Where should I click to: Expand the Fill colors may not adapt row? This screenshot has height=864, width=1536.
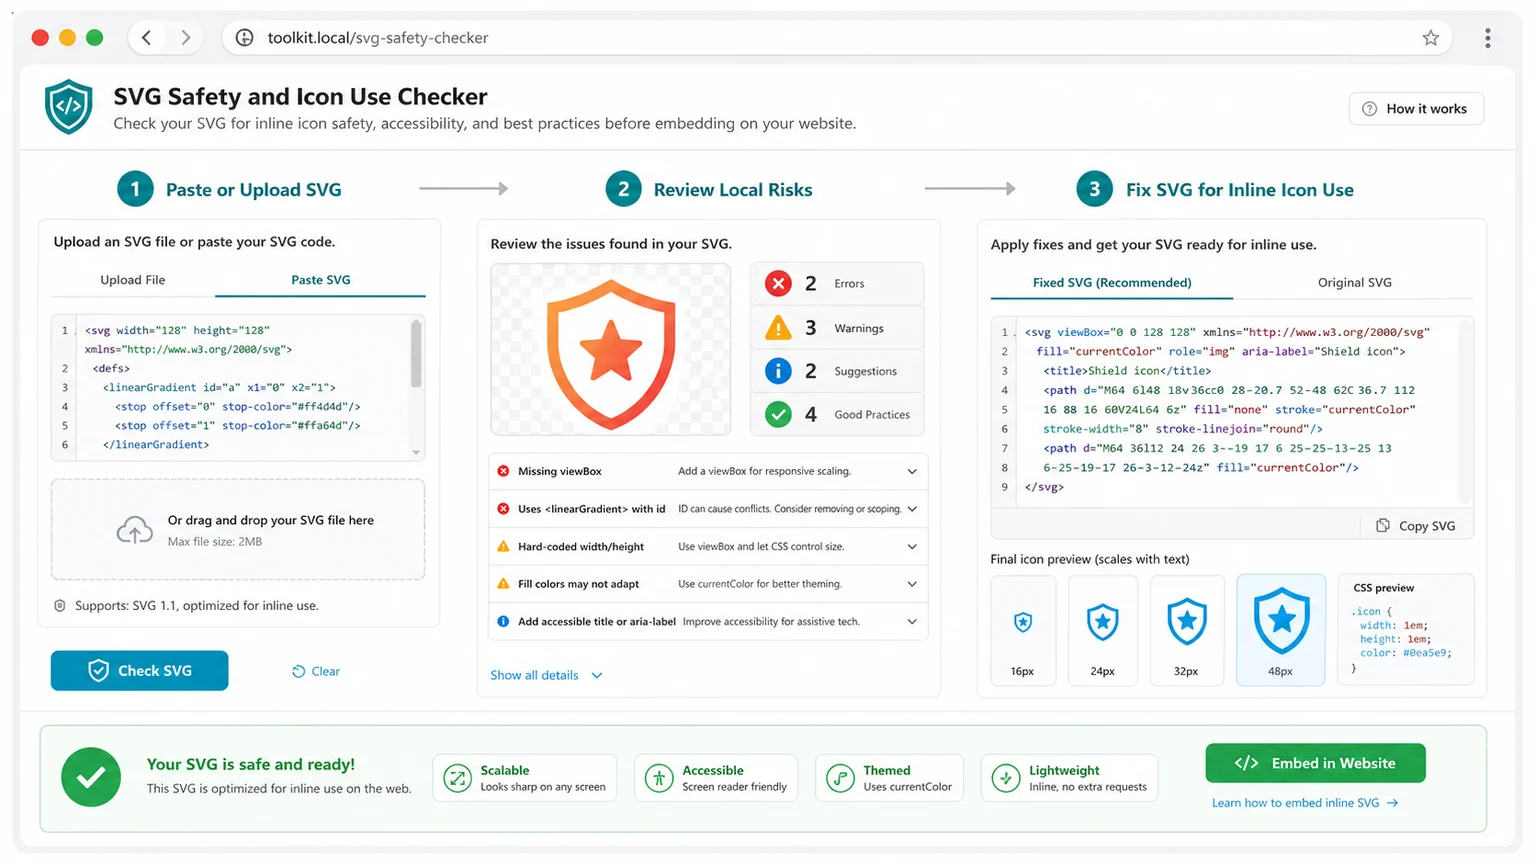912,584
